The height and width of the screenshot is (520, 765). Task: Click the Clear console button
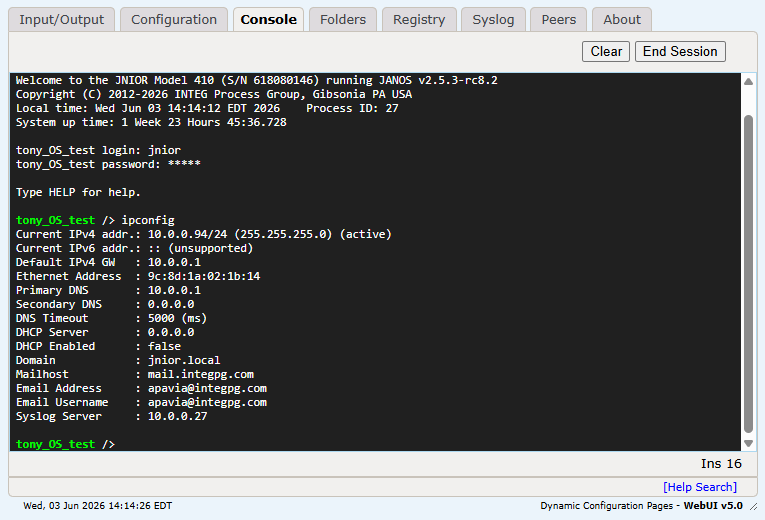coord(606,51)
